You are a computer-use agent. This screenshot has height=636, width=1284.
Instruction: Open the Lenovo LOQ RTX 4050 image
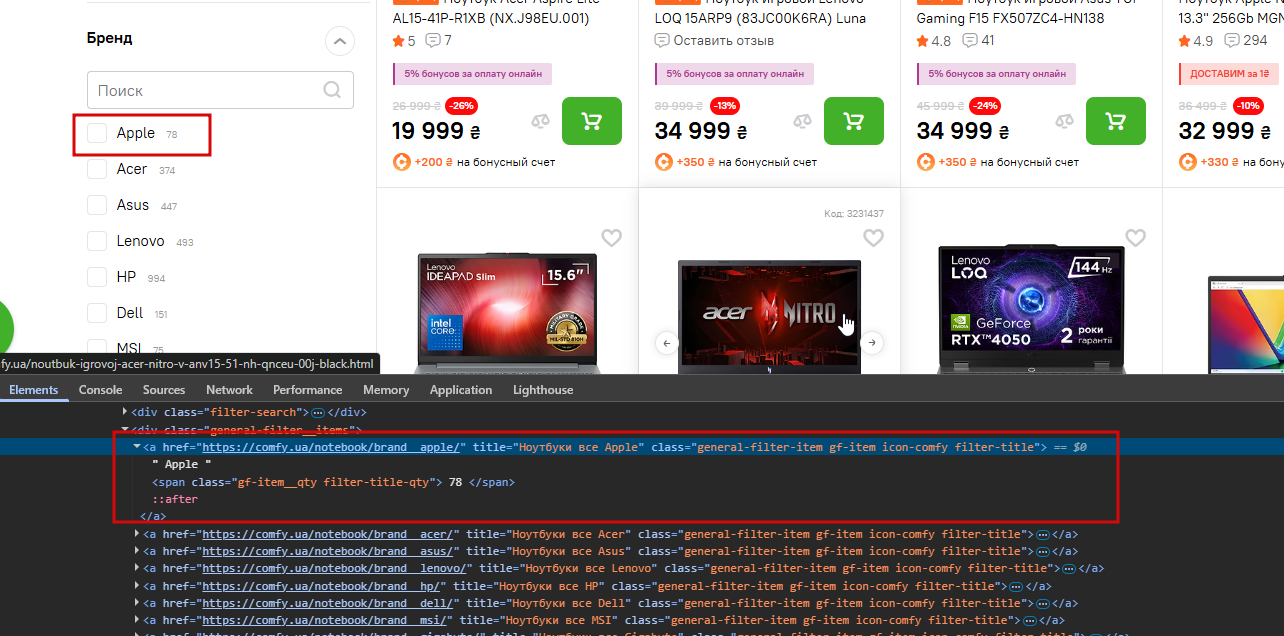[1031, 310]
